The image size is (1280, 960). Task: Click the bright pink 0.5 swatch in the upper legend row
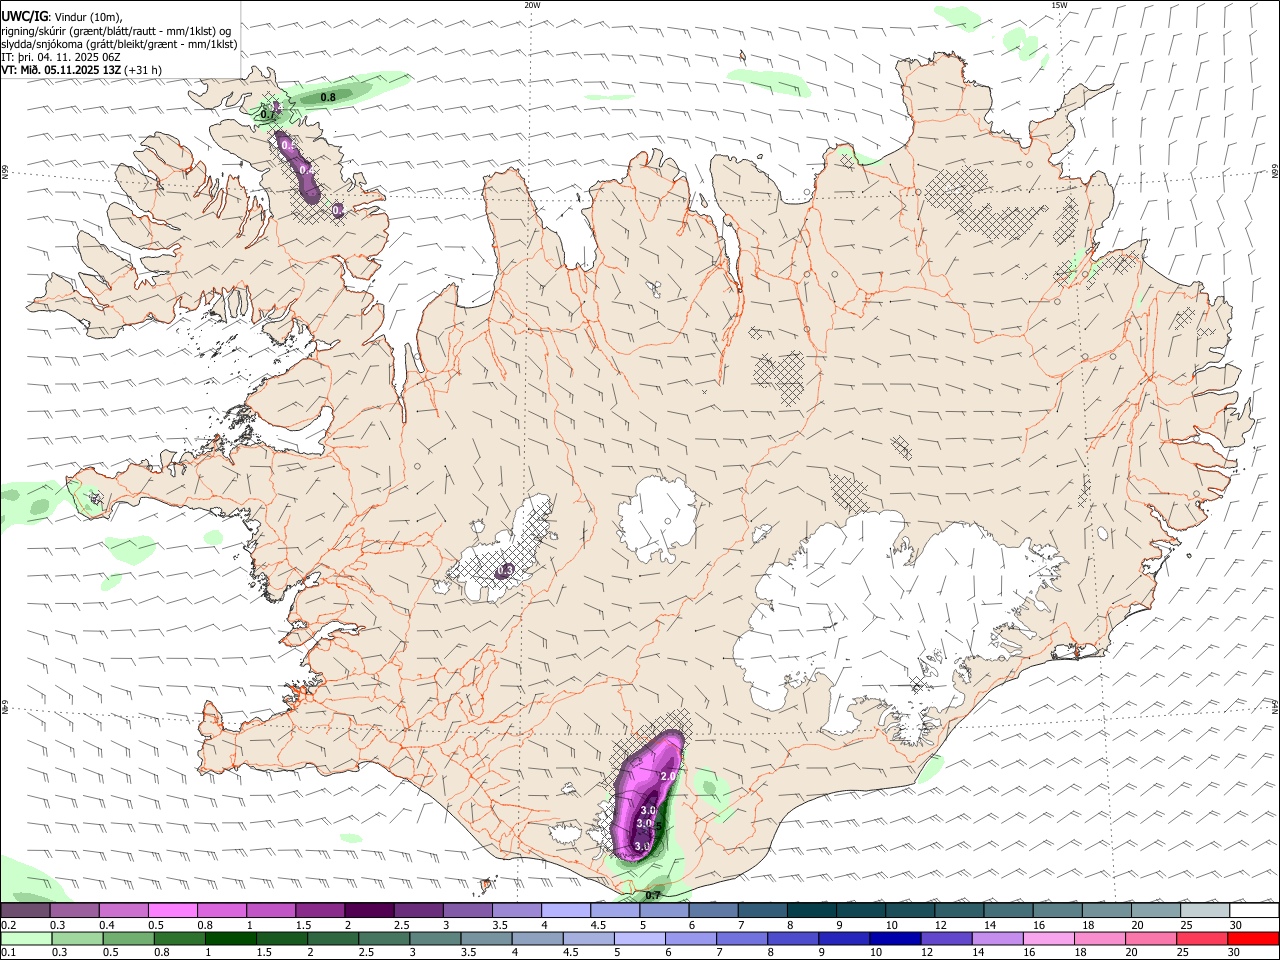coord(172,910)
